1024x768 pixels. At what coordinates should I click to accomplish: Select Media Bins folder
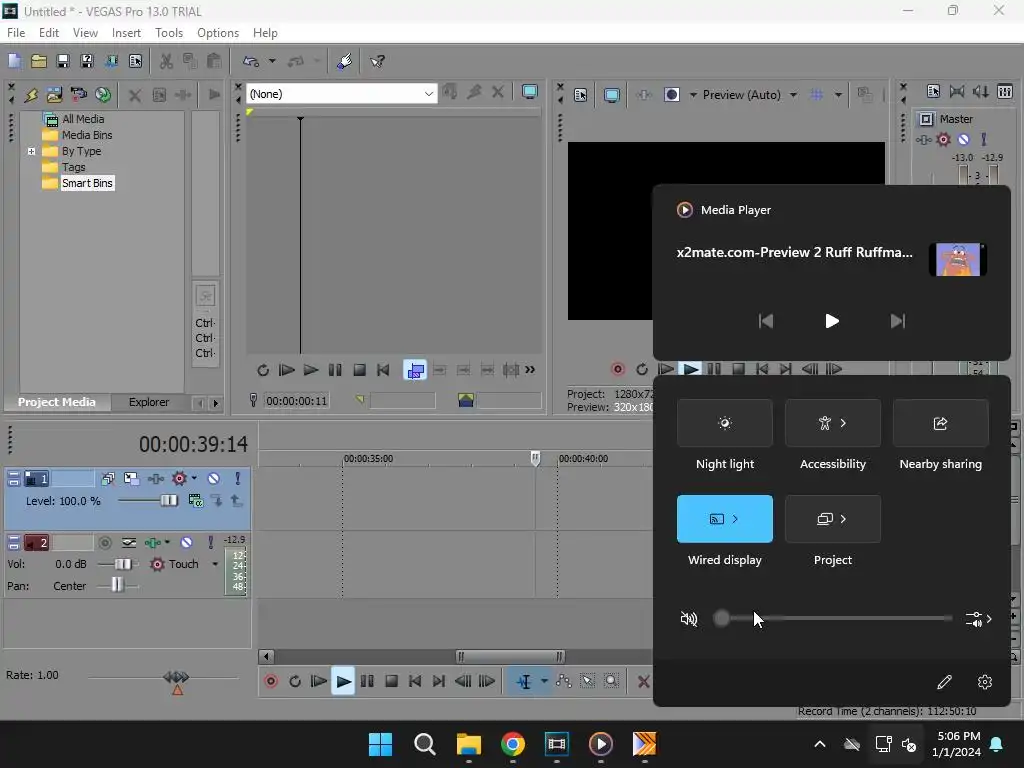pos(87,135)
